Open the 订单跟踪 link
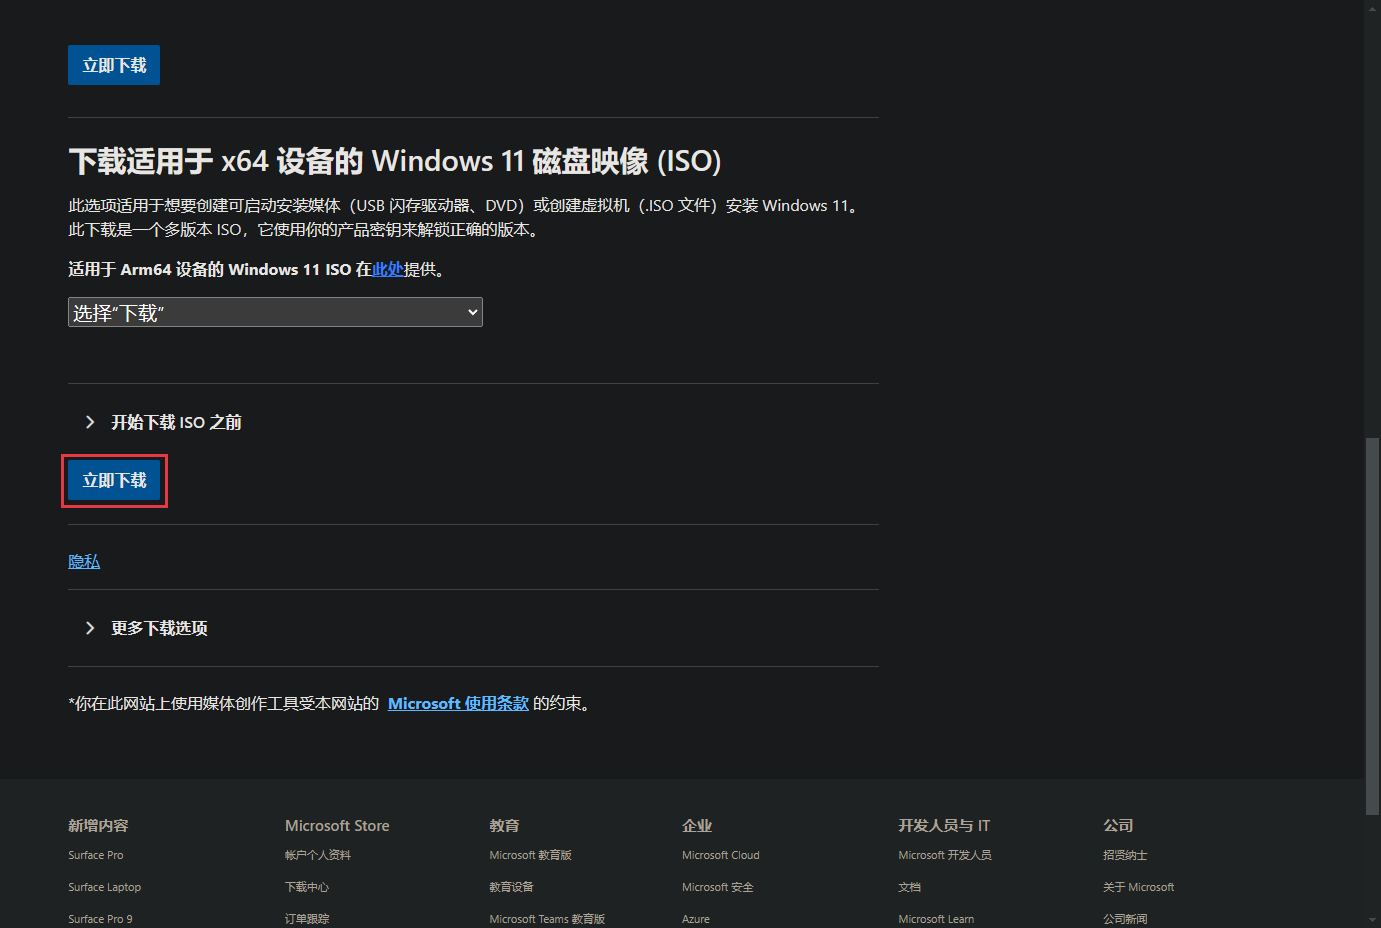Screen dimensions: 1381x928 (x=307, y=918)
